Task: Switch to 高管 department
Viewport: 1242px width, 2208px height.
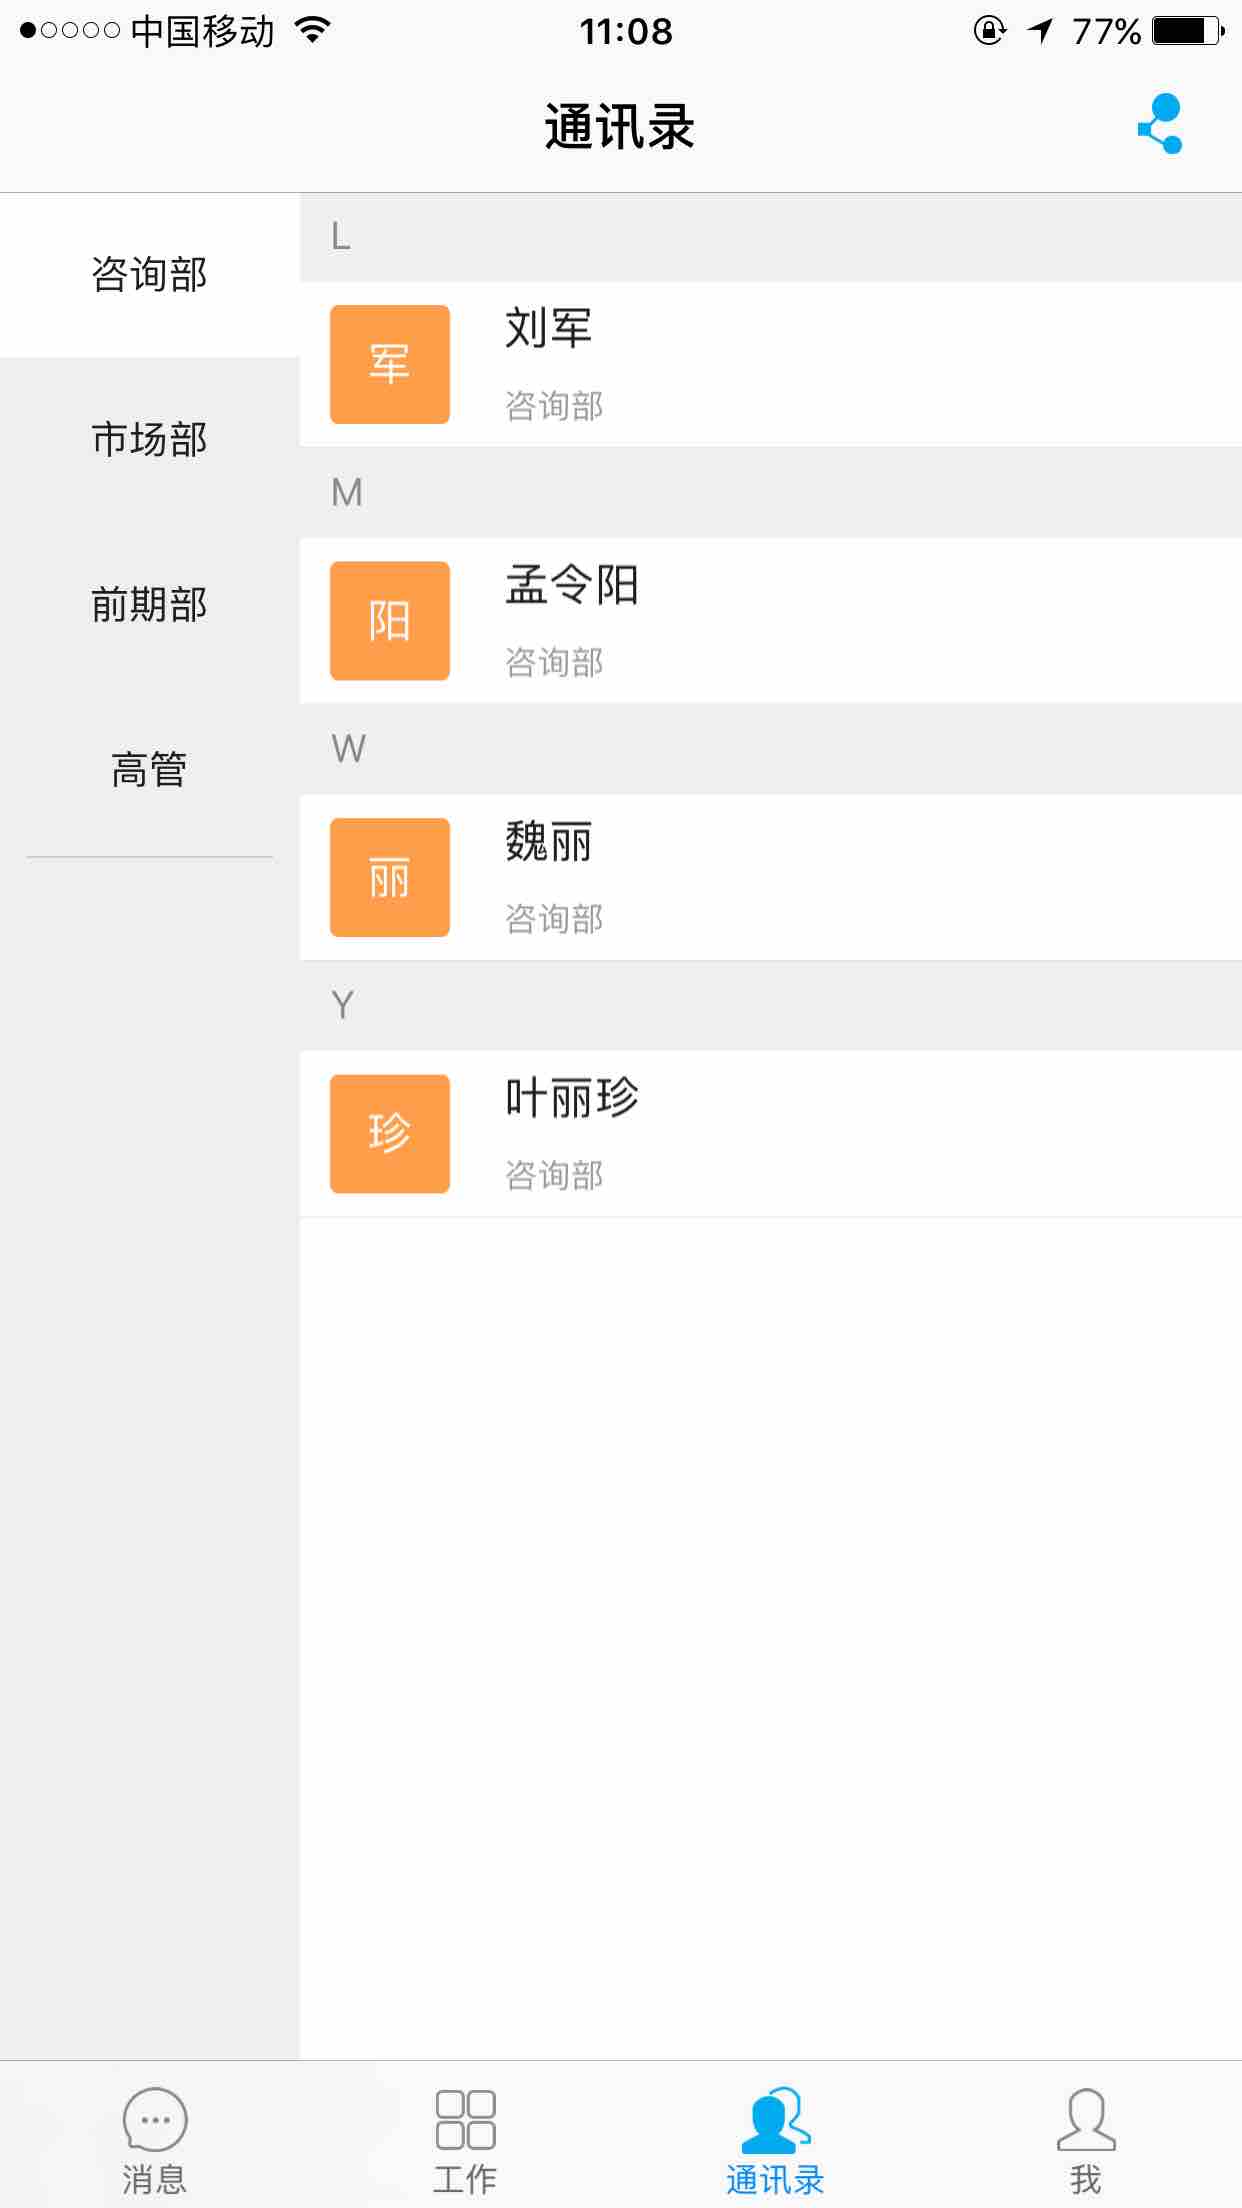Action: click(x=150, y=770)
